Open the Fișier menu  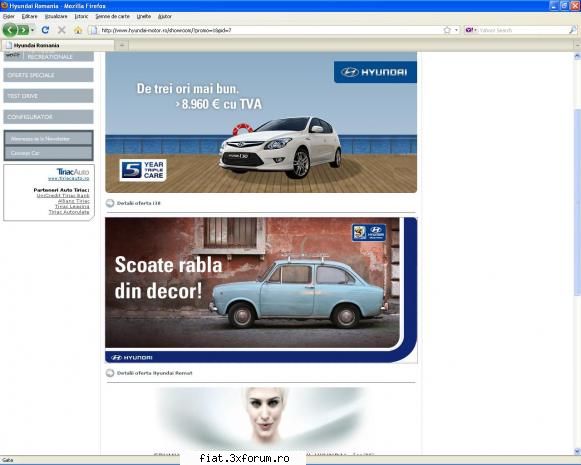coord(9,16)
